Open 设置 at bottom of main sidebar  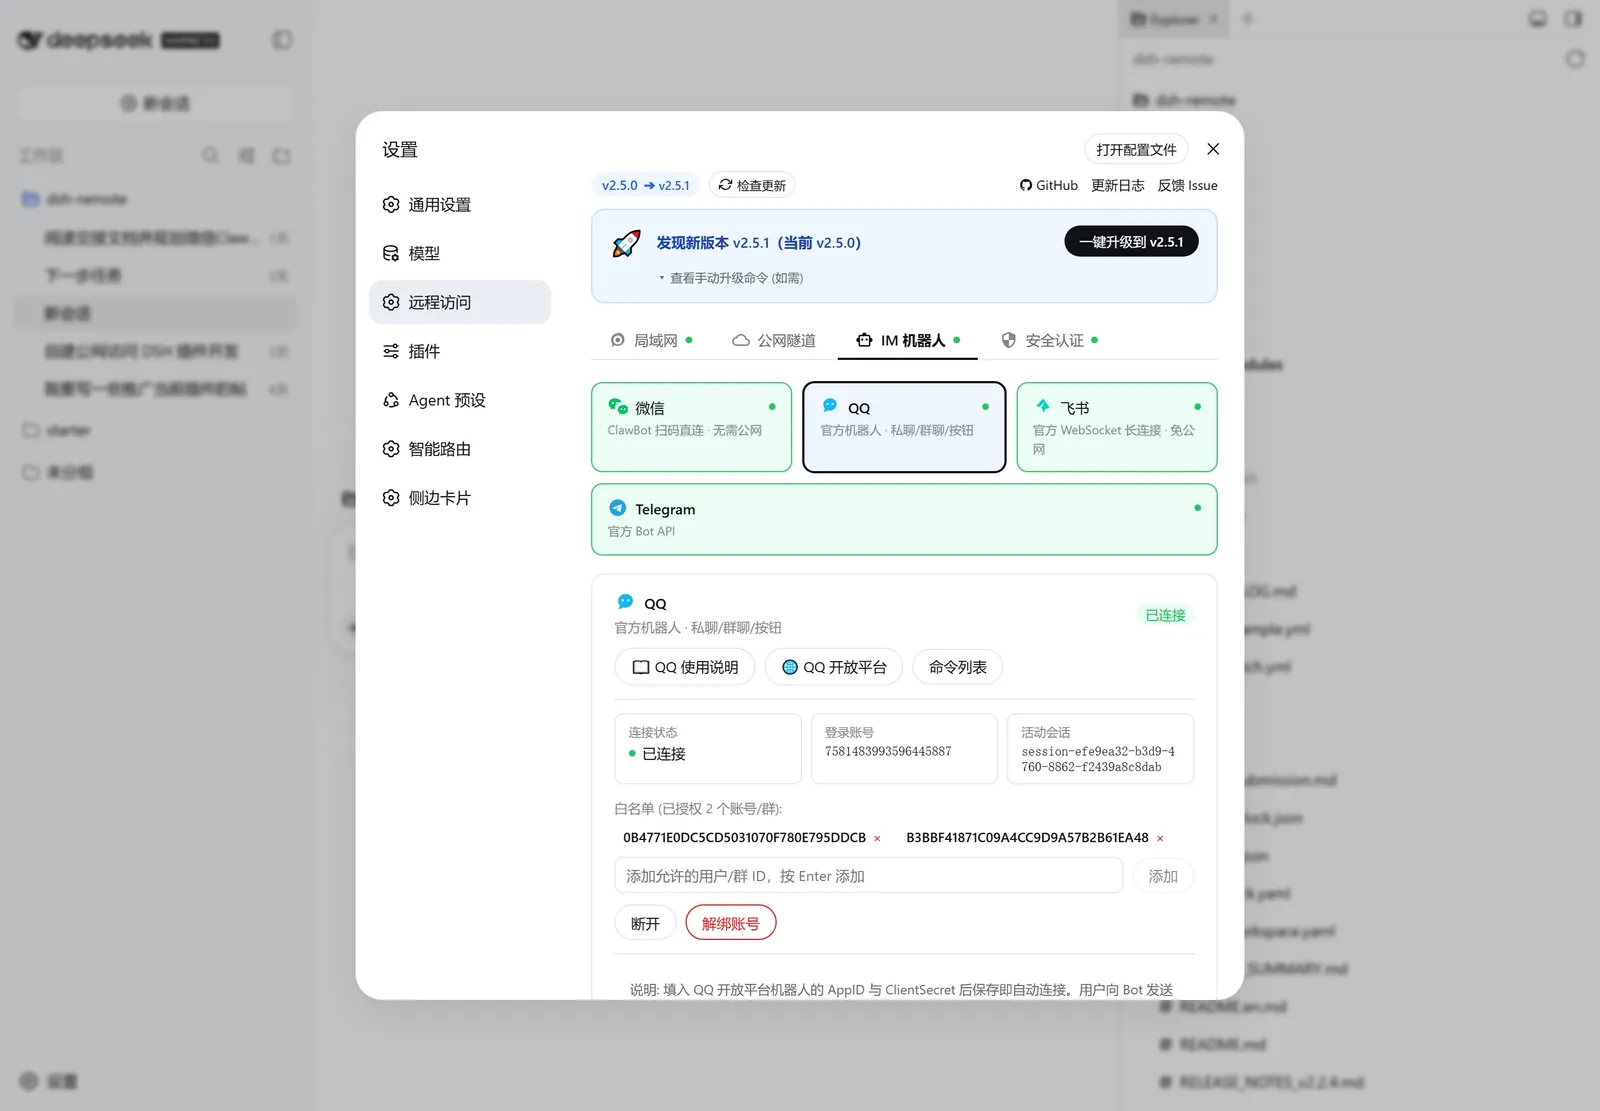(50, 1081)
